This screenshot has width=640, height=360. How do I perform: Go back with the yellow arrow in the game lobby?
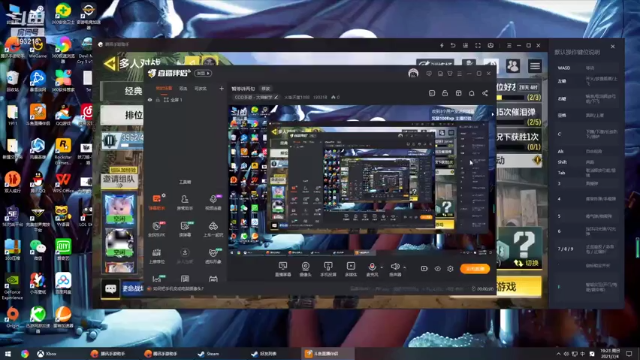(109, 63)
